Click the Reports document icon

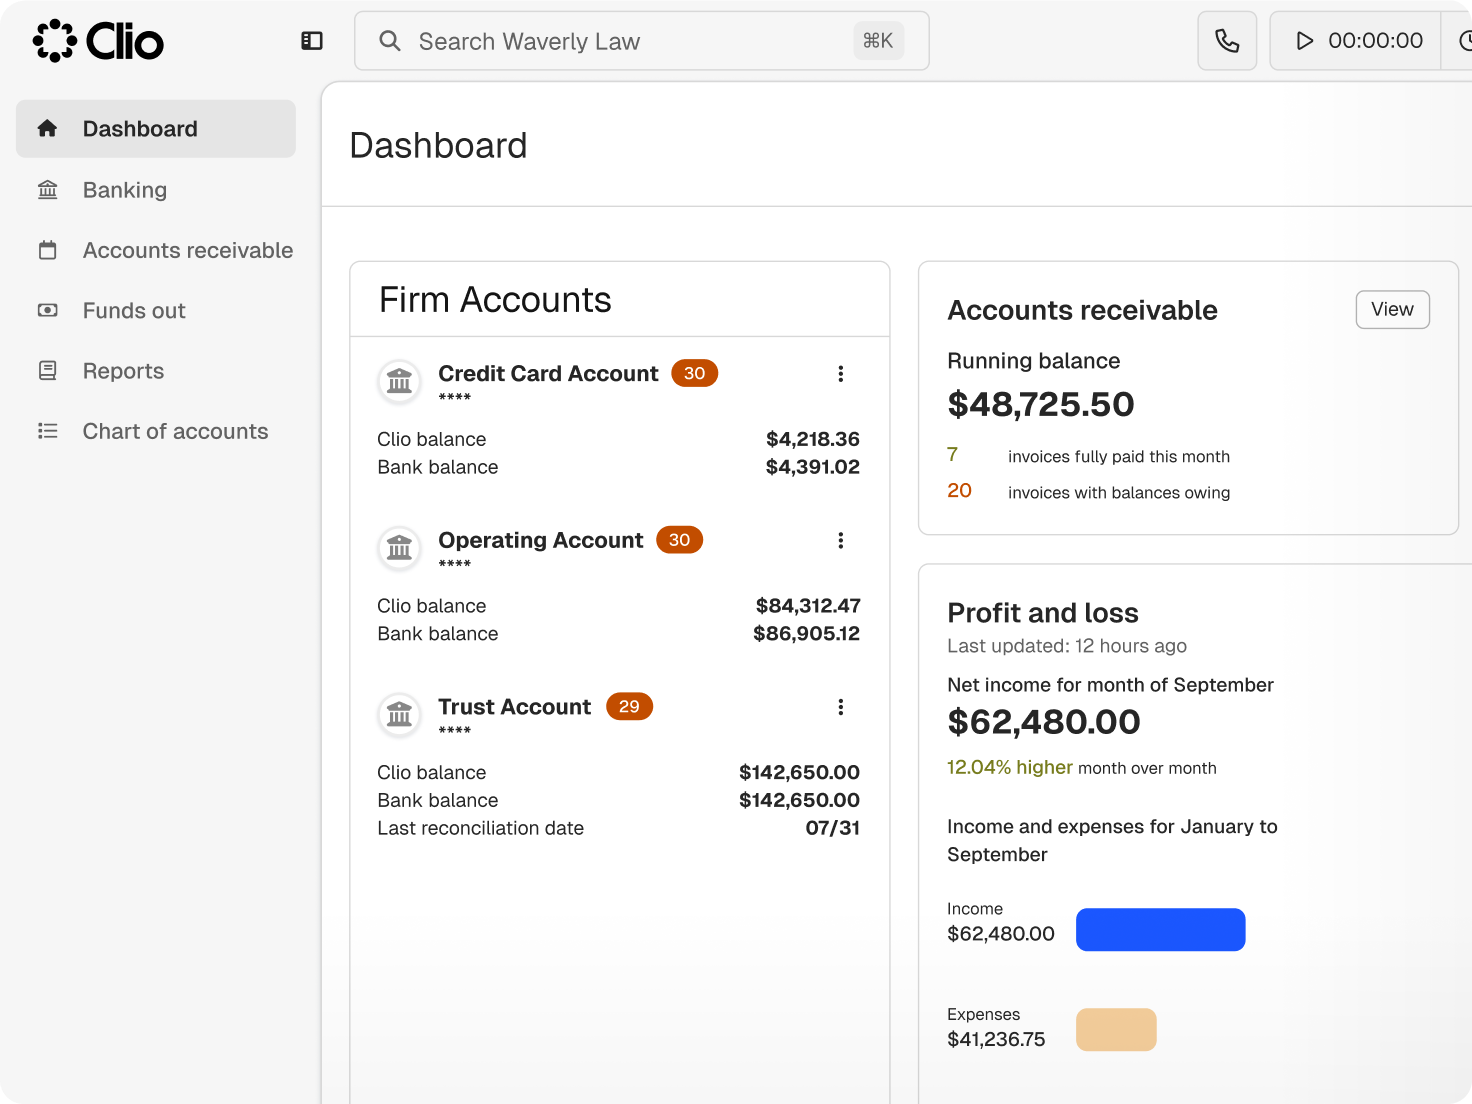pyautogui.click(x=47, y=371)
